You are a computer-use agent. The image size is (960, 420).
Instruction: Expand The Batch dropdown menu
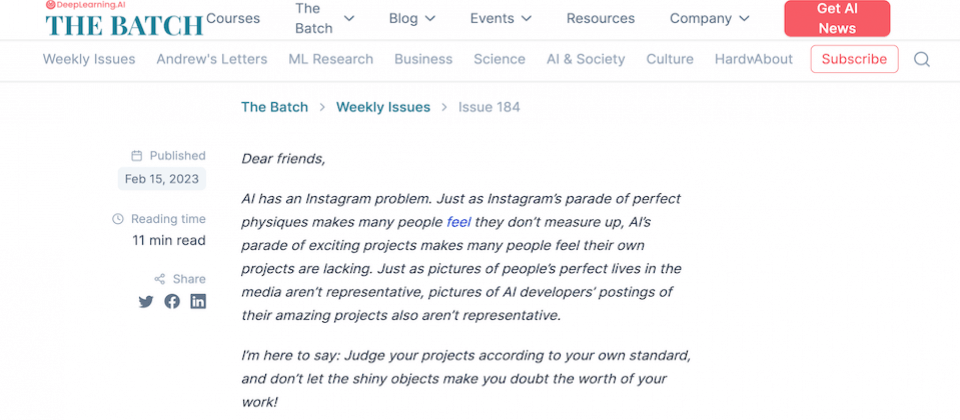point(324,18)
